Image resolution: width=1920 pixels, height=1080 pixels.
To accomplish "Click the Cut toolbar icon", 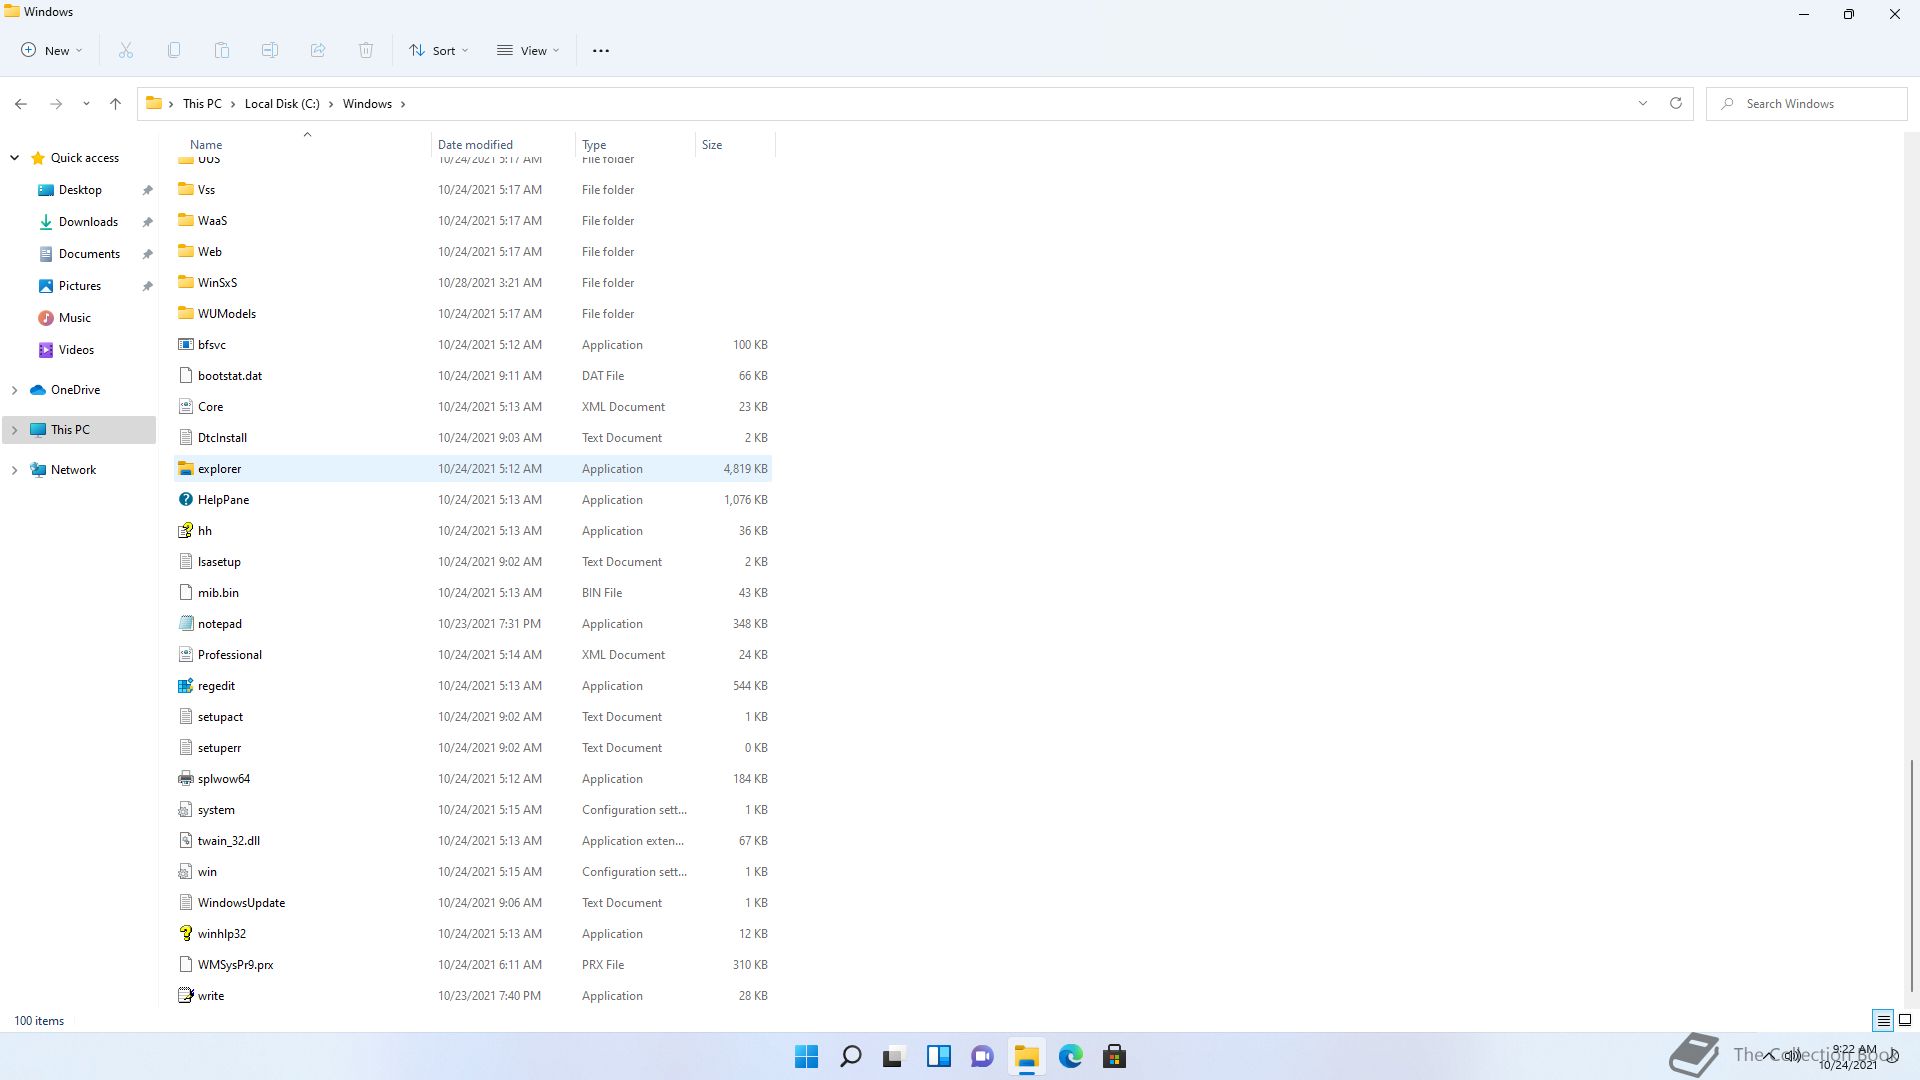I will (x=126, y=50).
